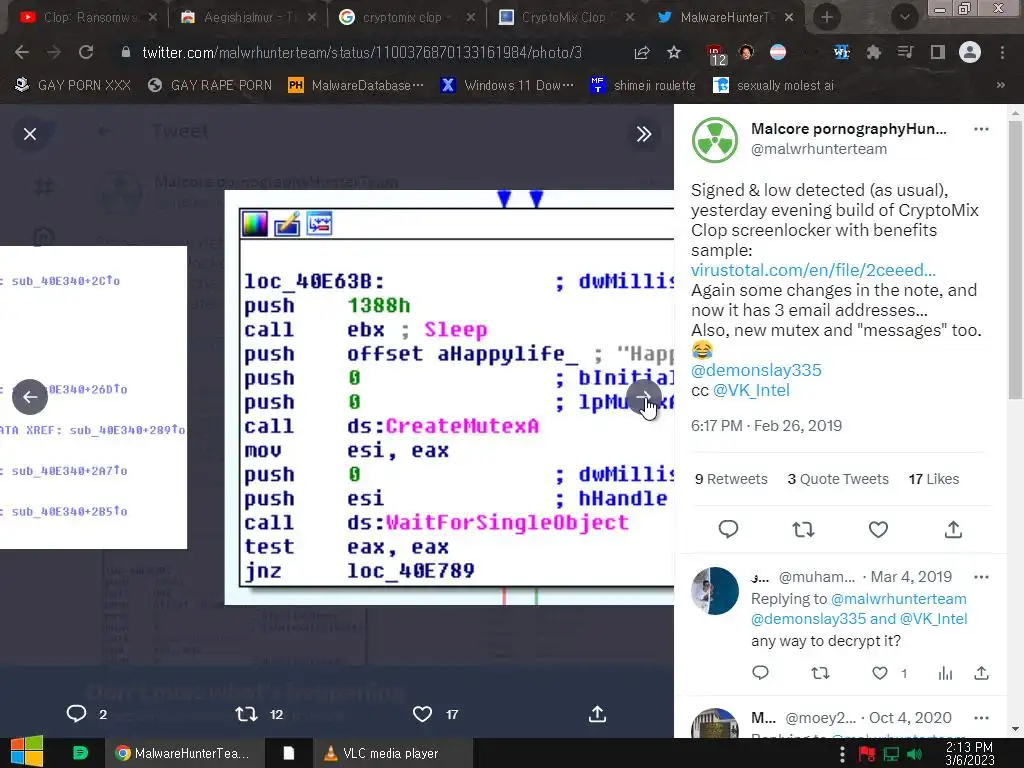Open more options on the @muham... reply
Image resolution: width=1024 pixels, height=768 pixels.
pos(981,577)
